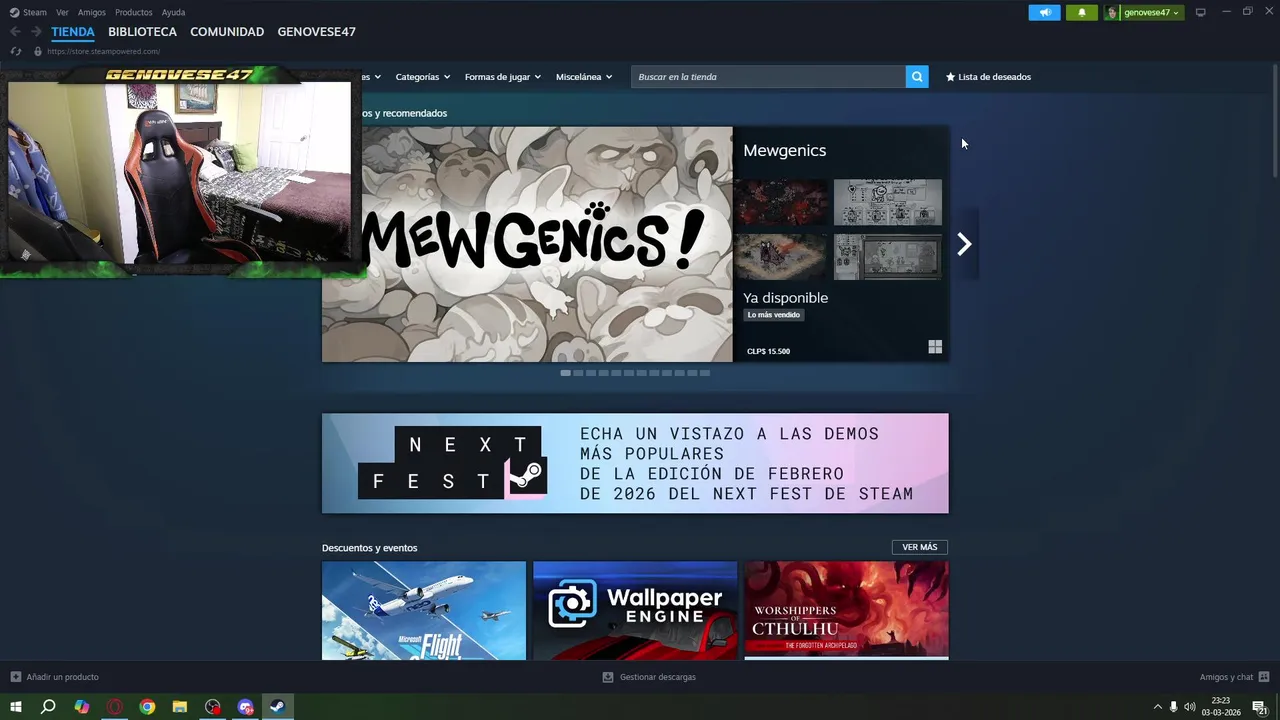Open the Windows notification center
The width and height of the screenshot is (1280, 720).
(1260, 707)
